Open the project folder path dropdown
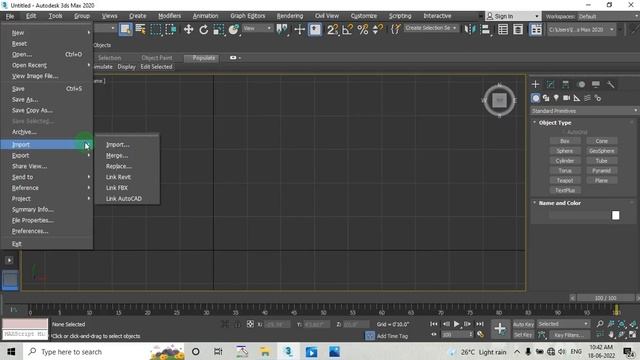This screenshot has width=640, height=360. pyautogui.click(x=581, y=29)
